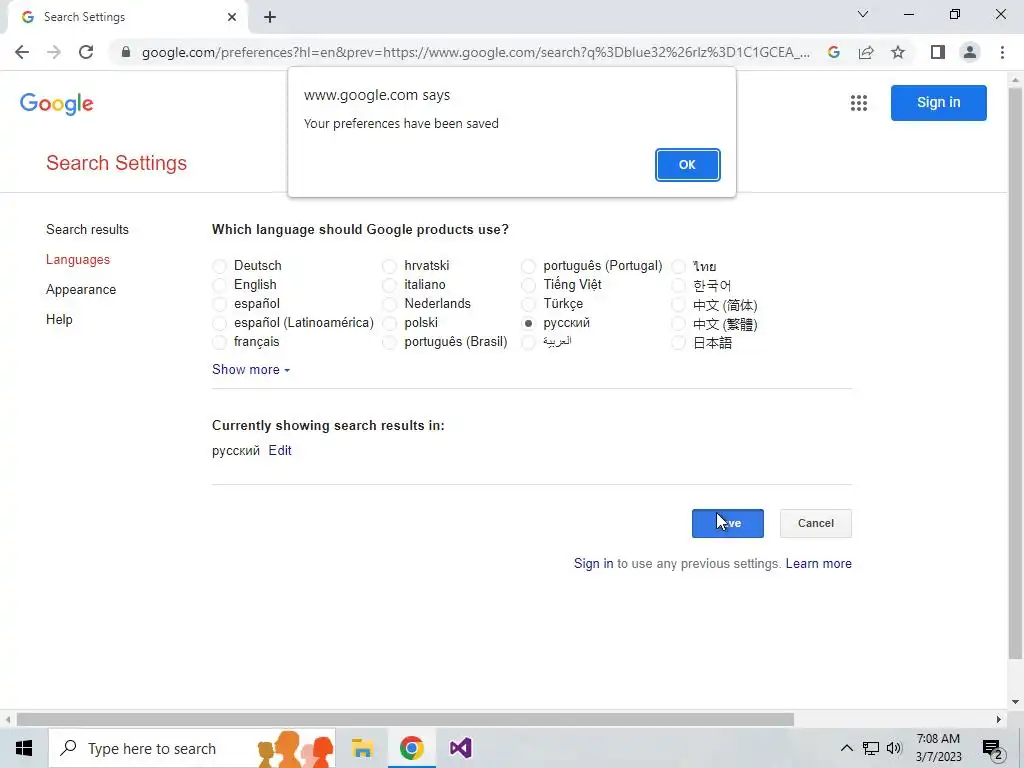Open File Explorer from taskbar
Viewport: 1024px width, 768px height.
362,748
